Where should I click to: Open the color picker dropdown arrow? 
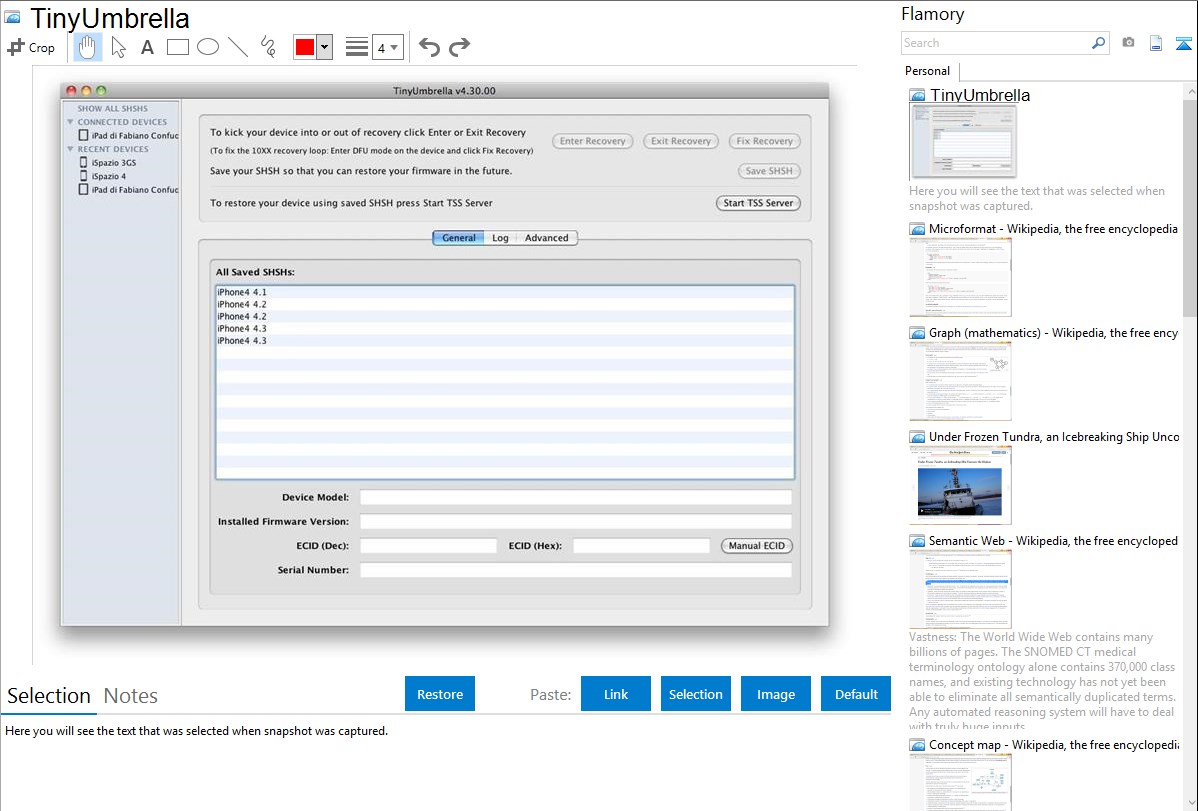point(324,47)
